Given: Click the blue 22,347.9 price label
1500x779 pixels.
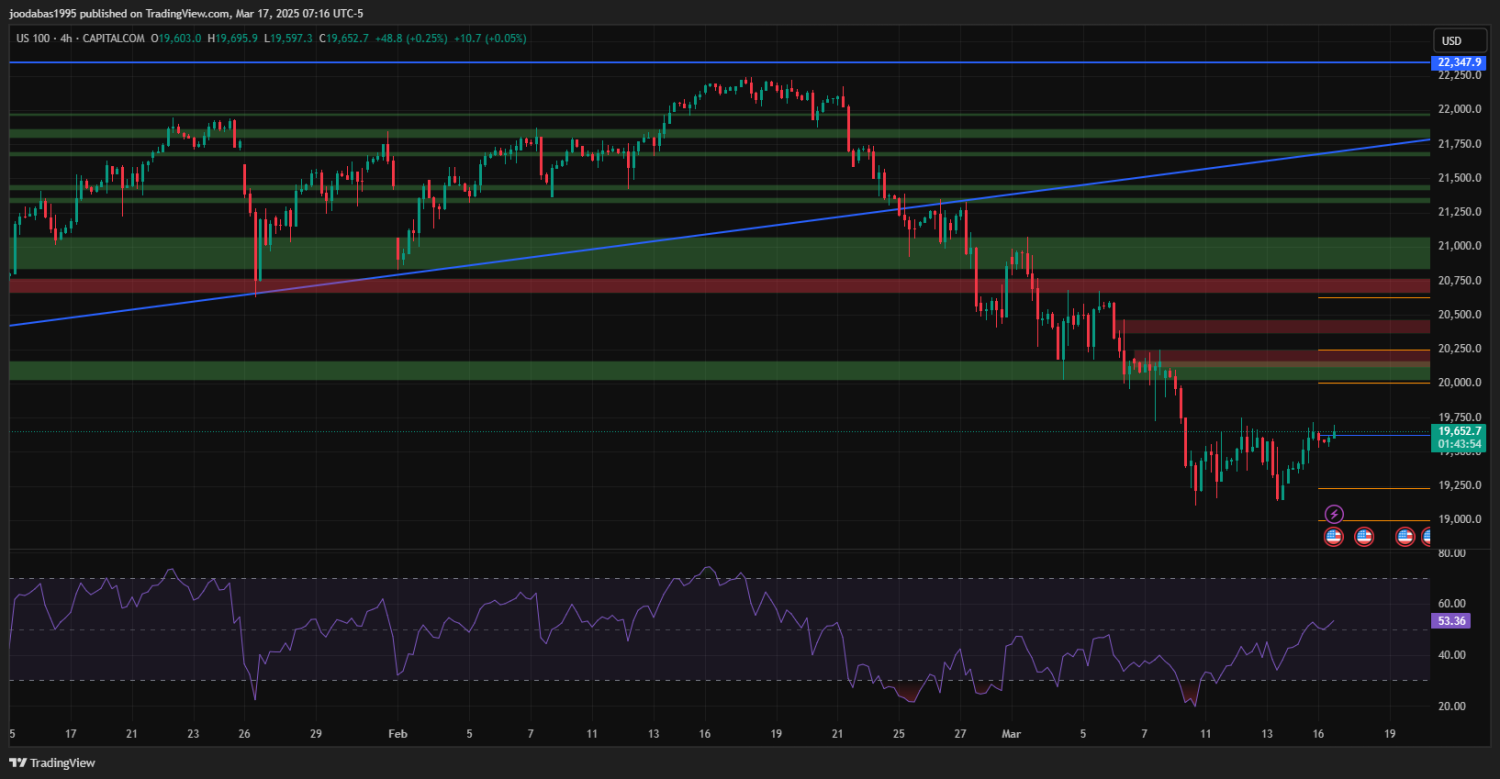Looking at the screenshot, I should coord(1458,63).
